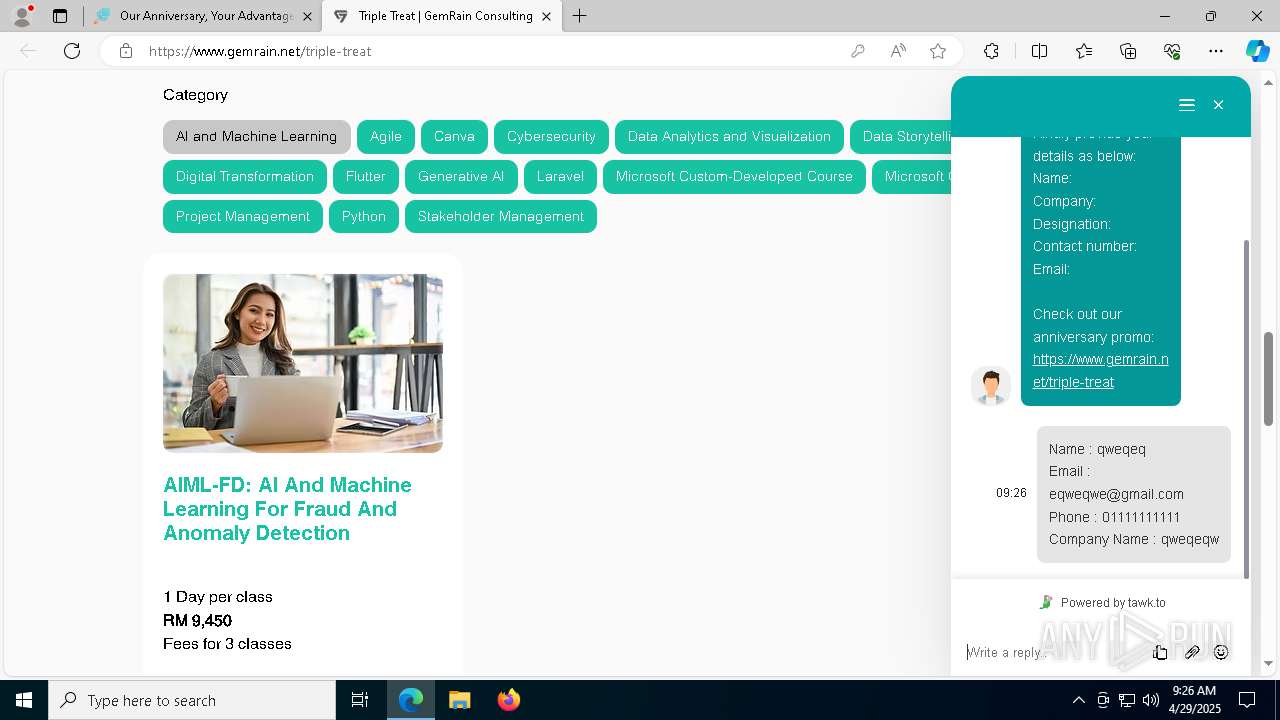Click the address bar URL
Image resolution: width=1280 pixels, height=720 pixels.
pos(260,51)
